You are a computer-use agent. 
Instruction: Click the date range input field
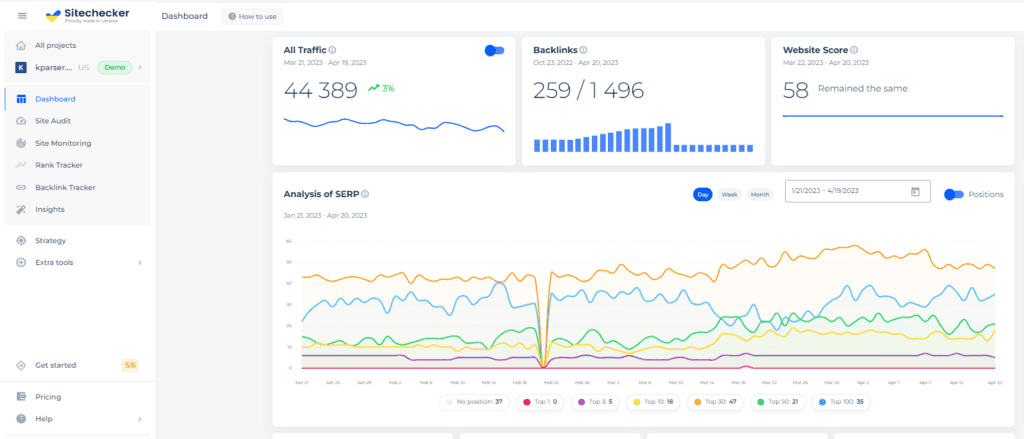[x=857, y=191]
